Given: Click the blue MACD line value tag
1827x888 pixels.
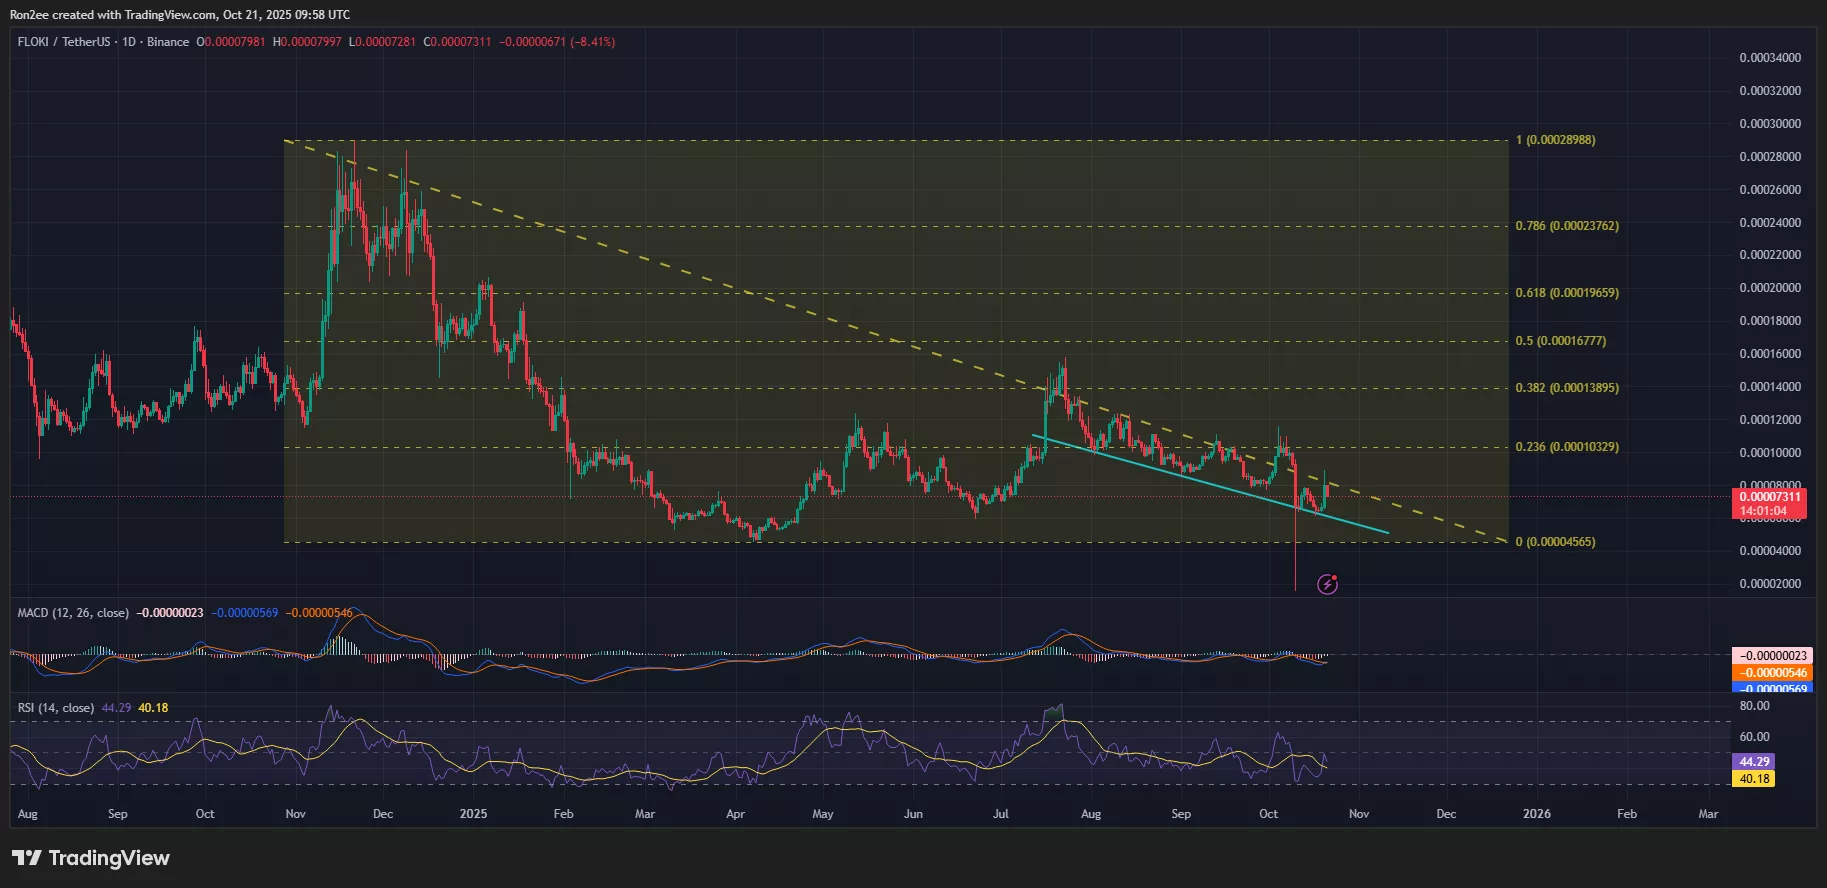Looking at the screenshot, I should click(x=1774, y=688).
